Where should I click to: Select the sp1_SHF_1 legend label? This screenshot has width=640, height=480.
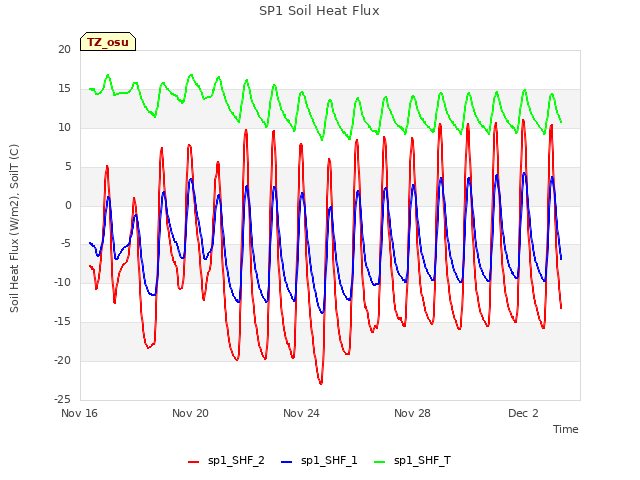coord(329,460)
